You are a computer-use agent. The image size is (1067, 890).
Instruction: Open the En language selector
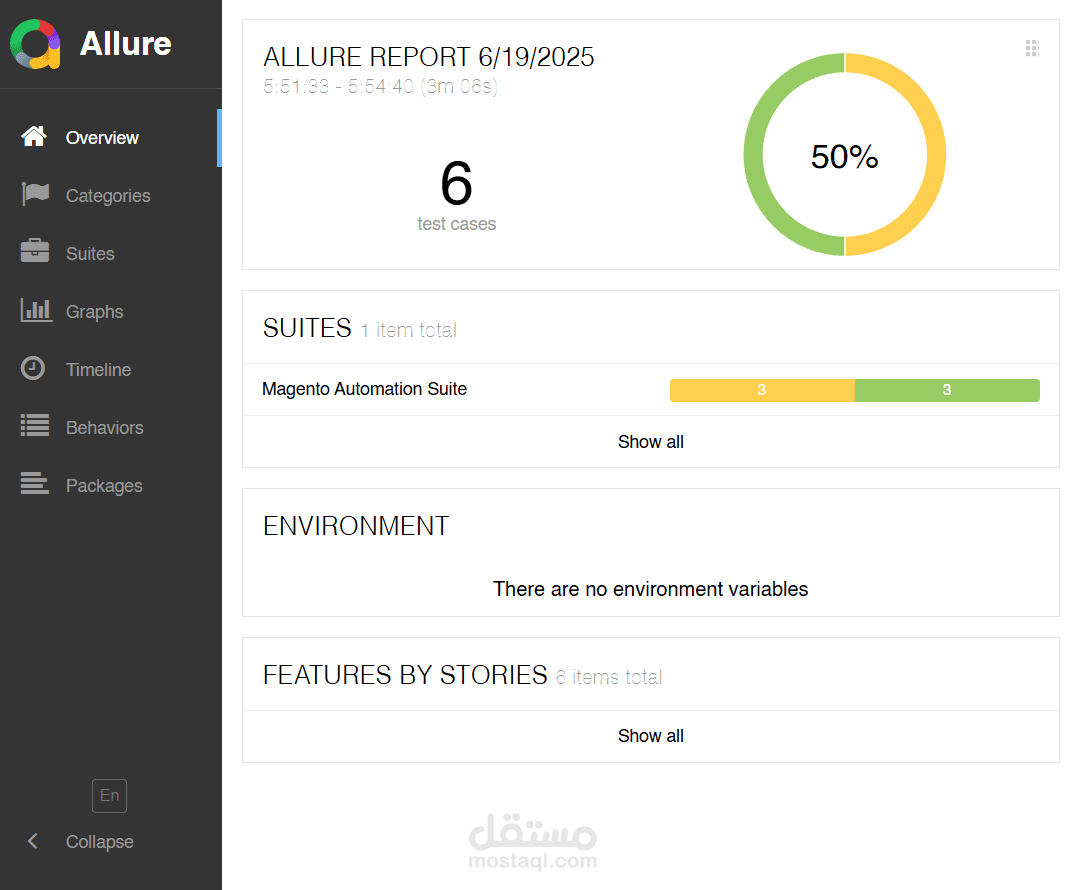point(109,796)
